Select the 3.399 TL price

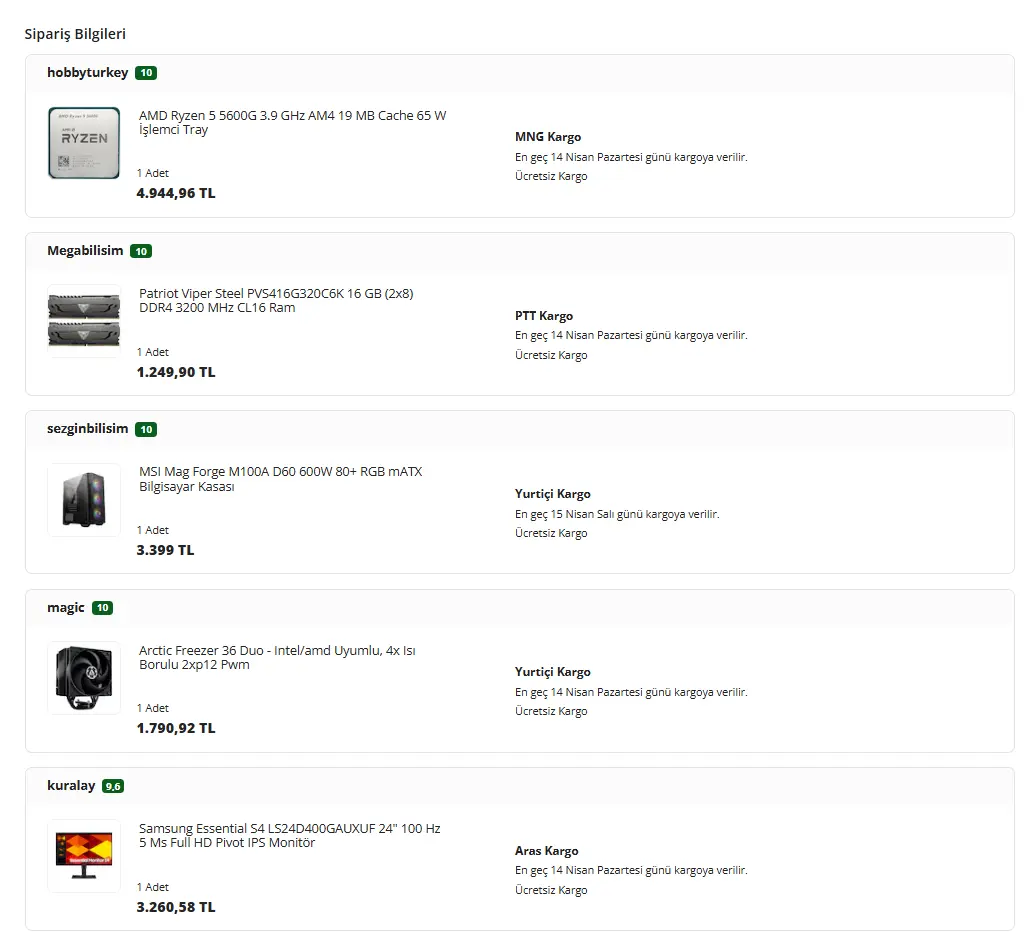point(165,550)
